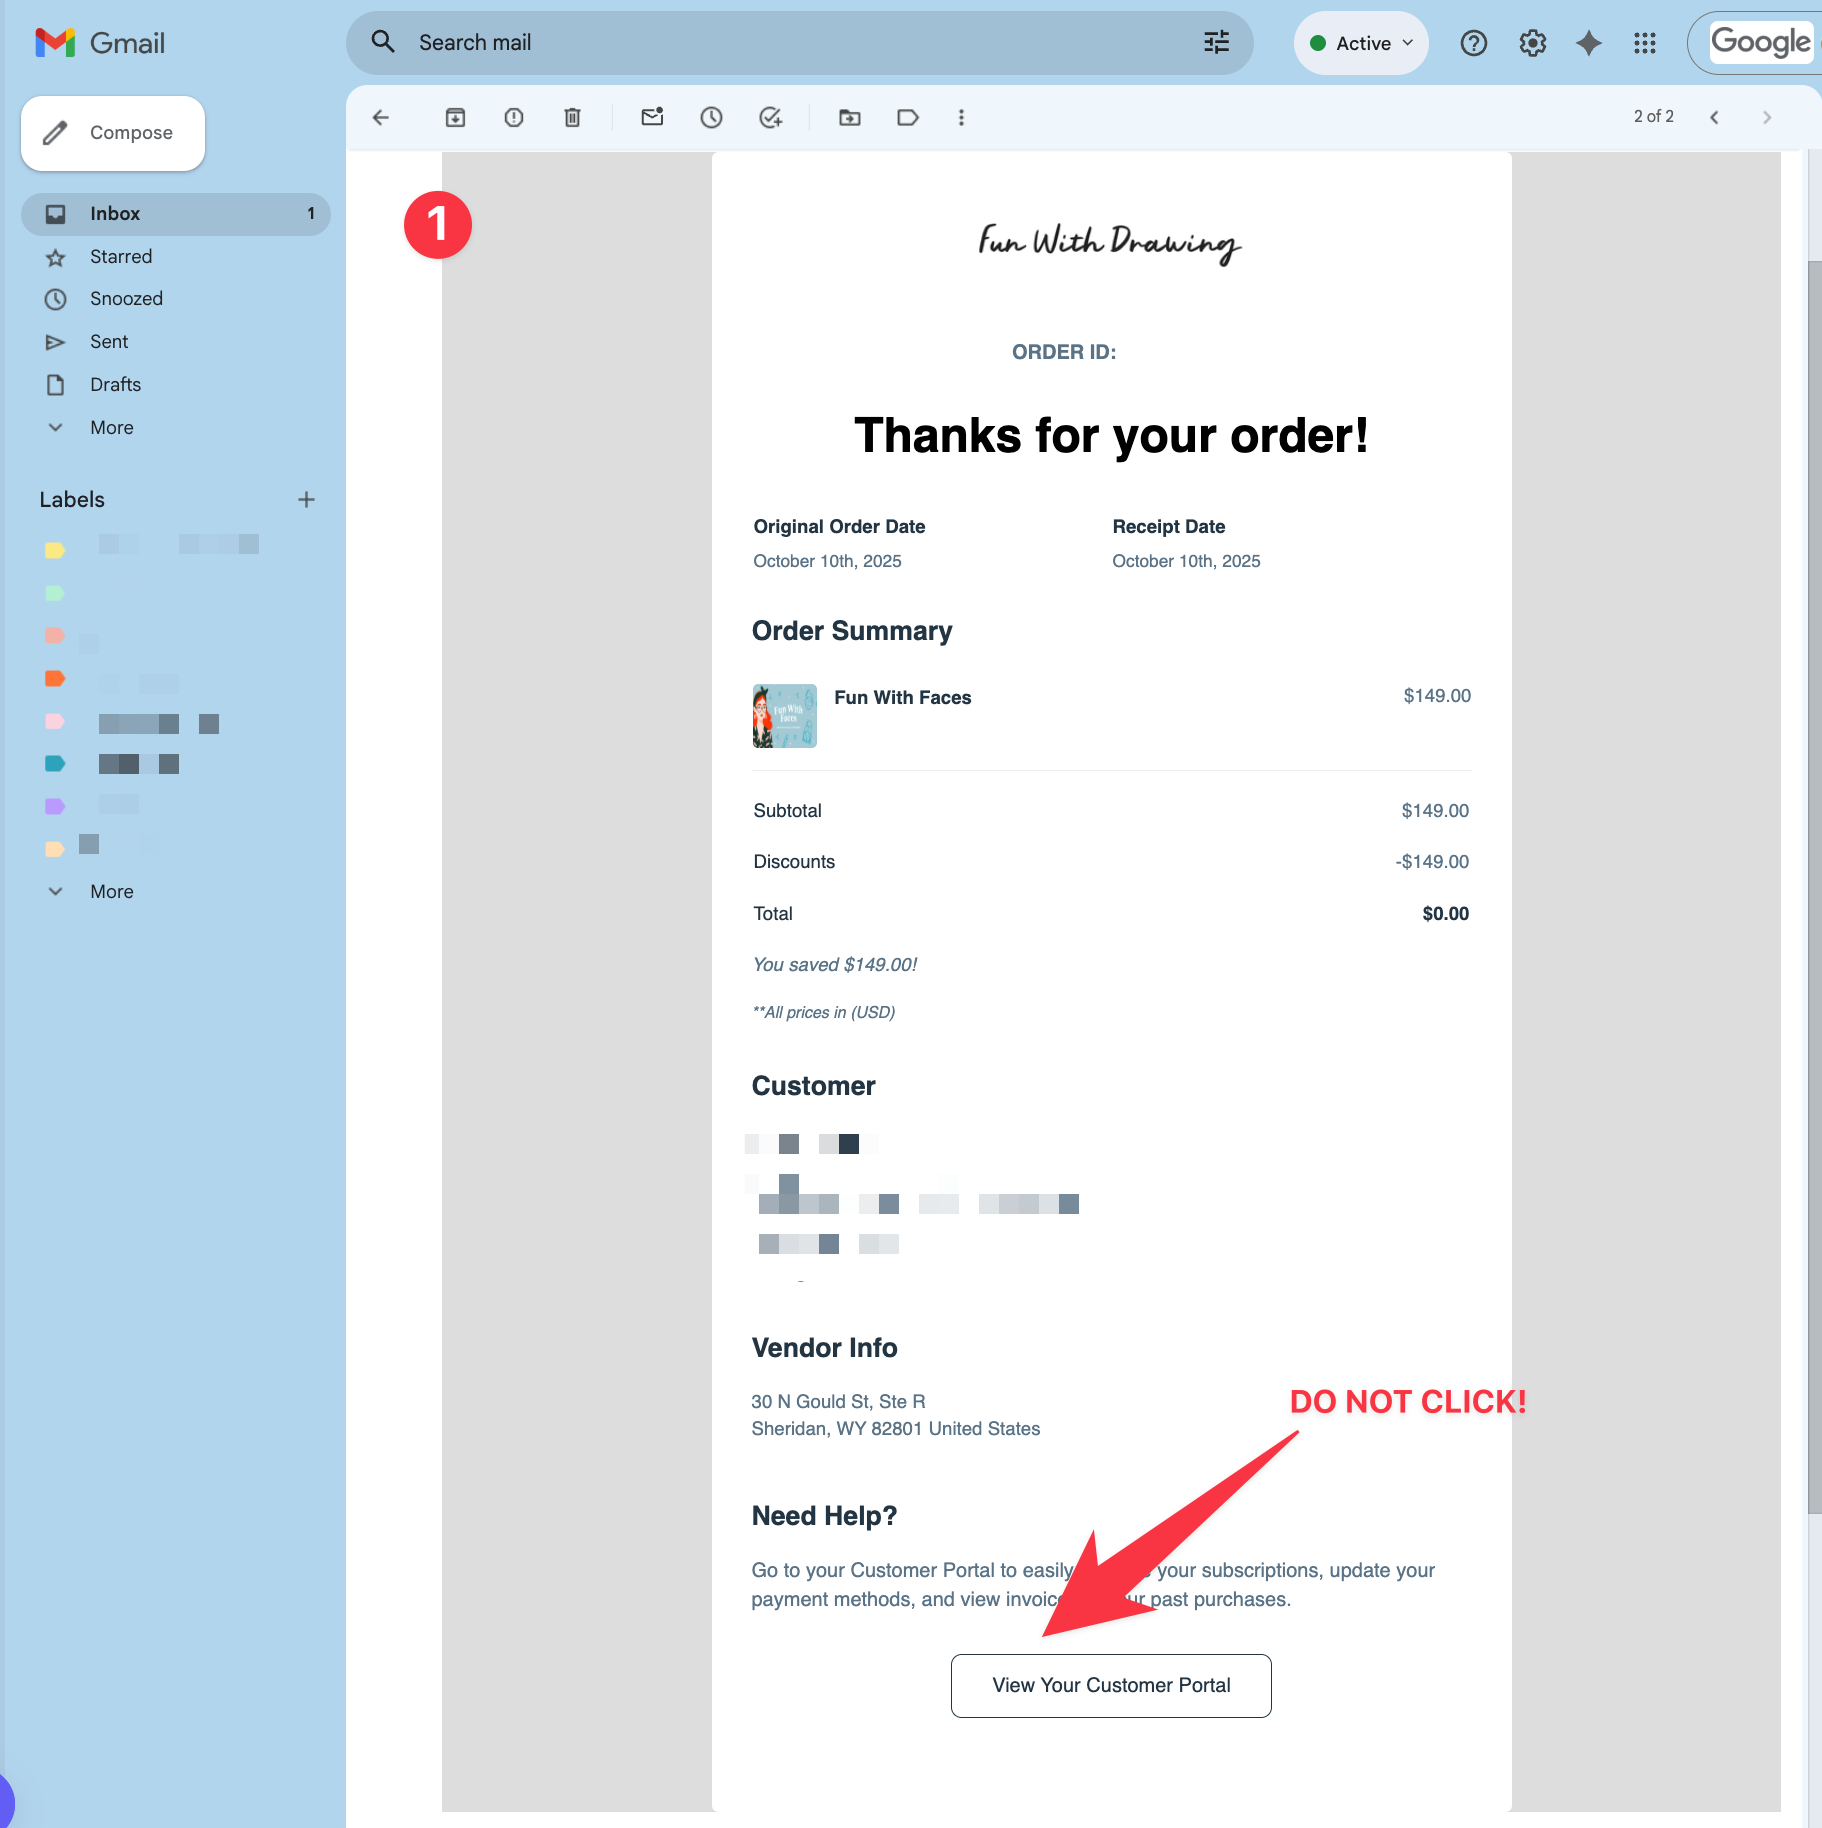This screenshot has height=1828, width=1822.
Task: Click the Fun With Faces product thumbnail
Action: point(784,716)
